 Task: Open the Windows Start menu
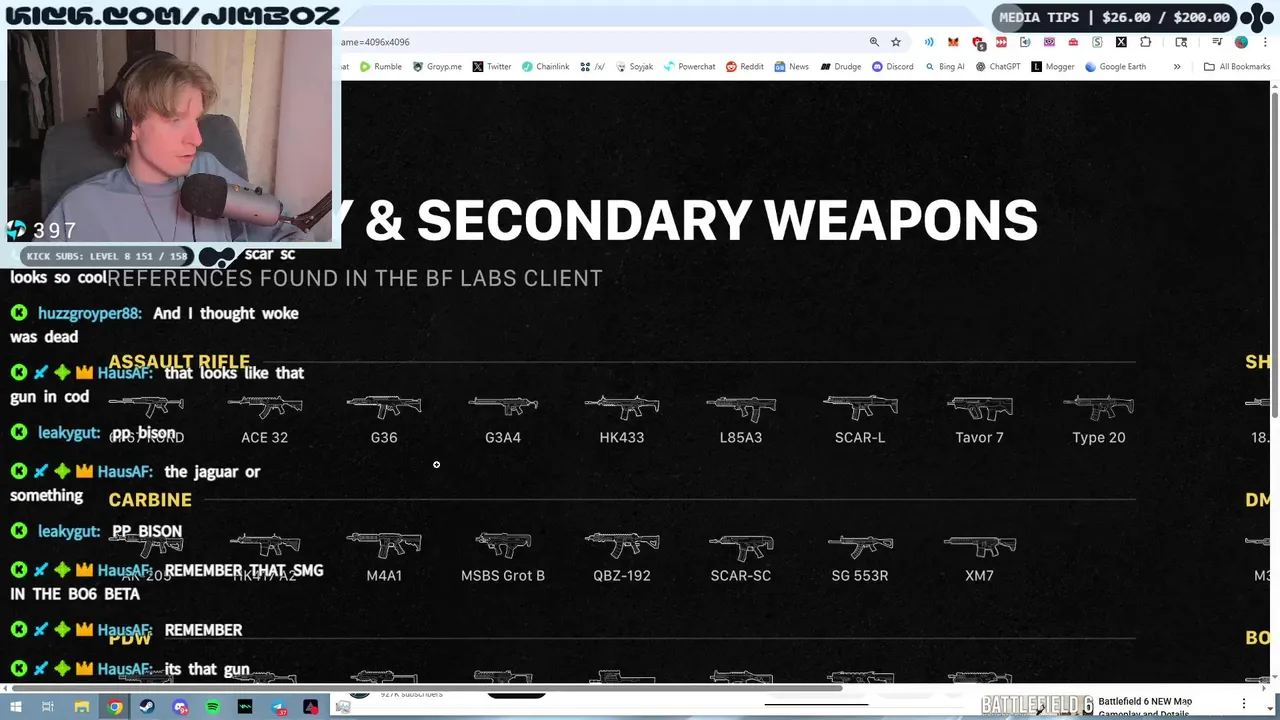tap(15, 707)
